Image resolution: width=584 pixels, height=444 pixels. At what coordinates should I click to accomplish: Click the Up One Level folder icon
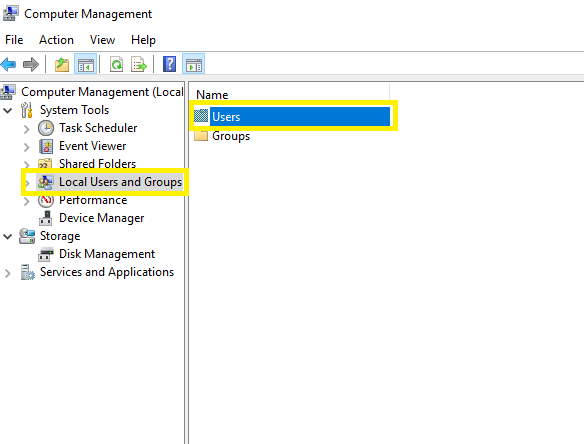[x=62, y=64]
